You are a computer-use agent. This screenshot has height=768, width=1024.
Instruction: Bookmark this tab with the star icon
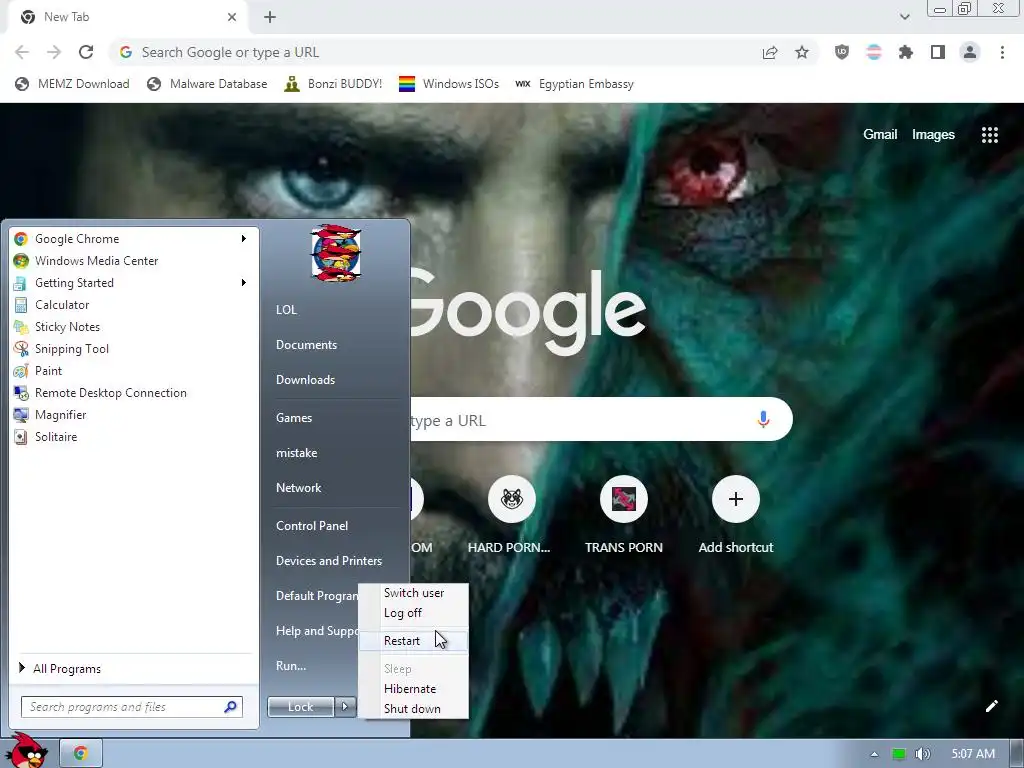coord(802,52)
